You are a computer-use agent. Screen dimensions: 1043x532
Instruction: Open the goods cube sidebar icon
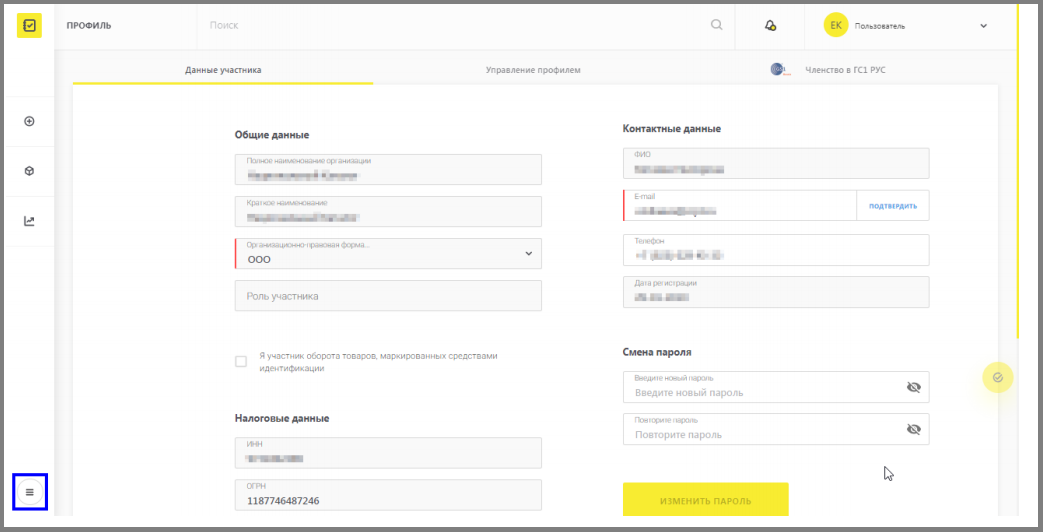[29, 172]
